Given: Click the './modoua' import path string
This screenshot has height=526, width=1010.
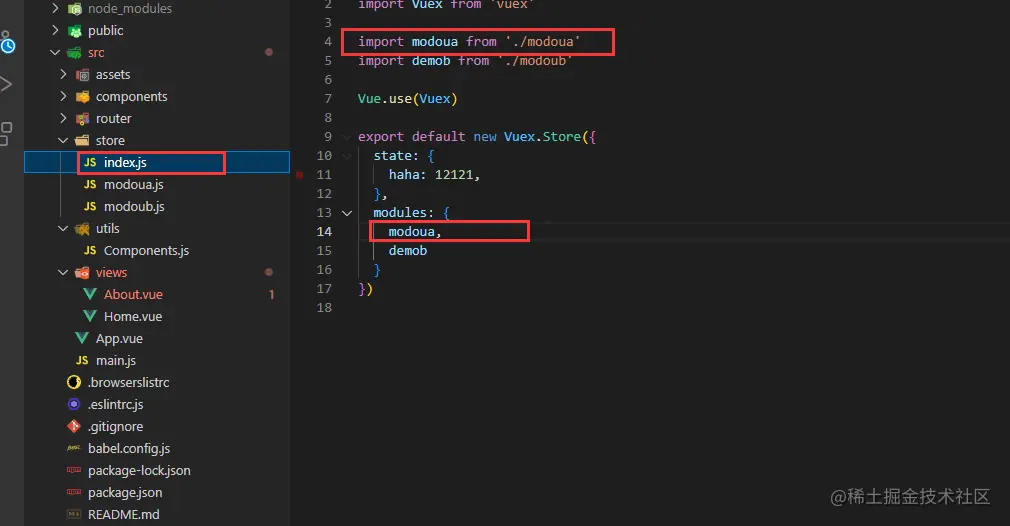Looking at the screenshot, I should point(542,41).
